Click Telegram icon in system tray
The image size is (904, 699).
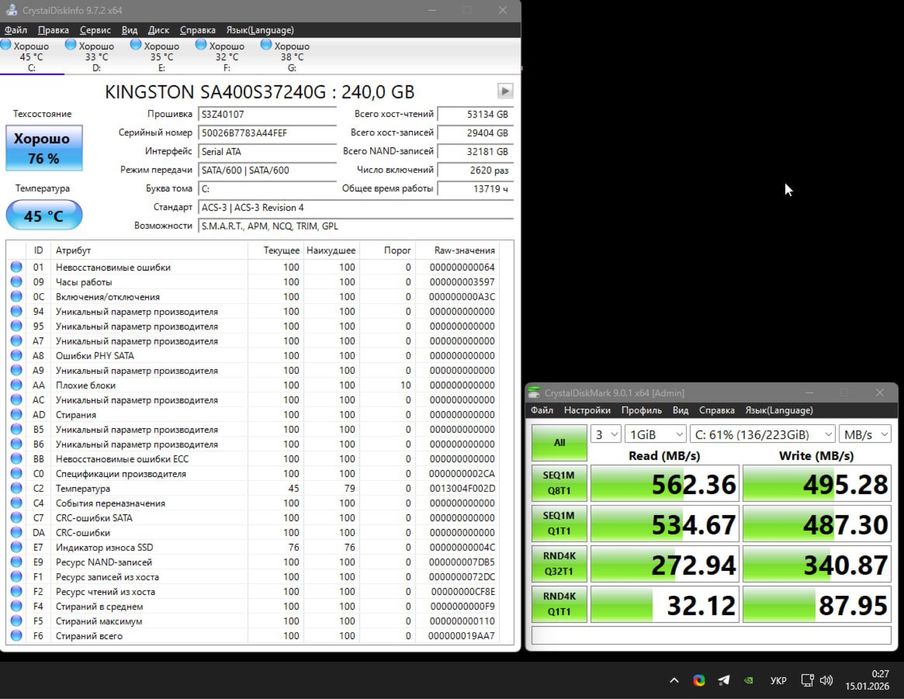[x=724, y=681]
